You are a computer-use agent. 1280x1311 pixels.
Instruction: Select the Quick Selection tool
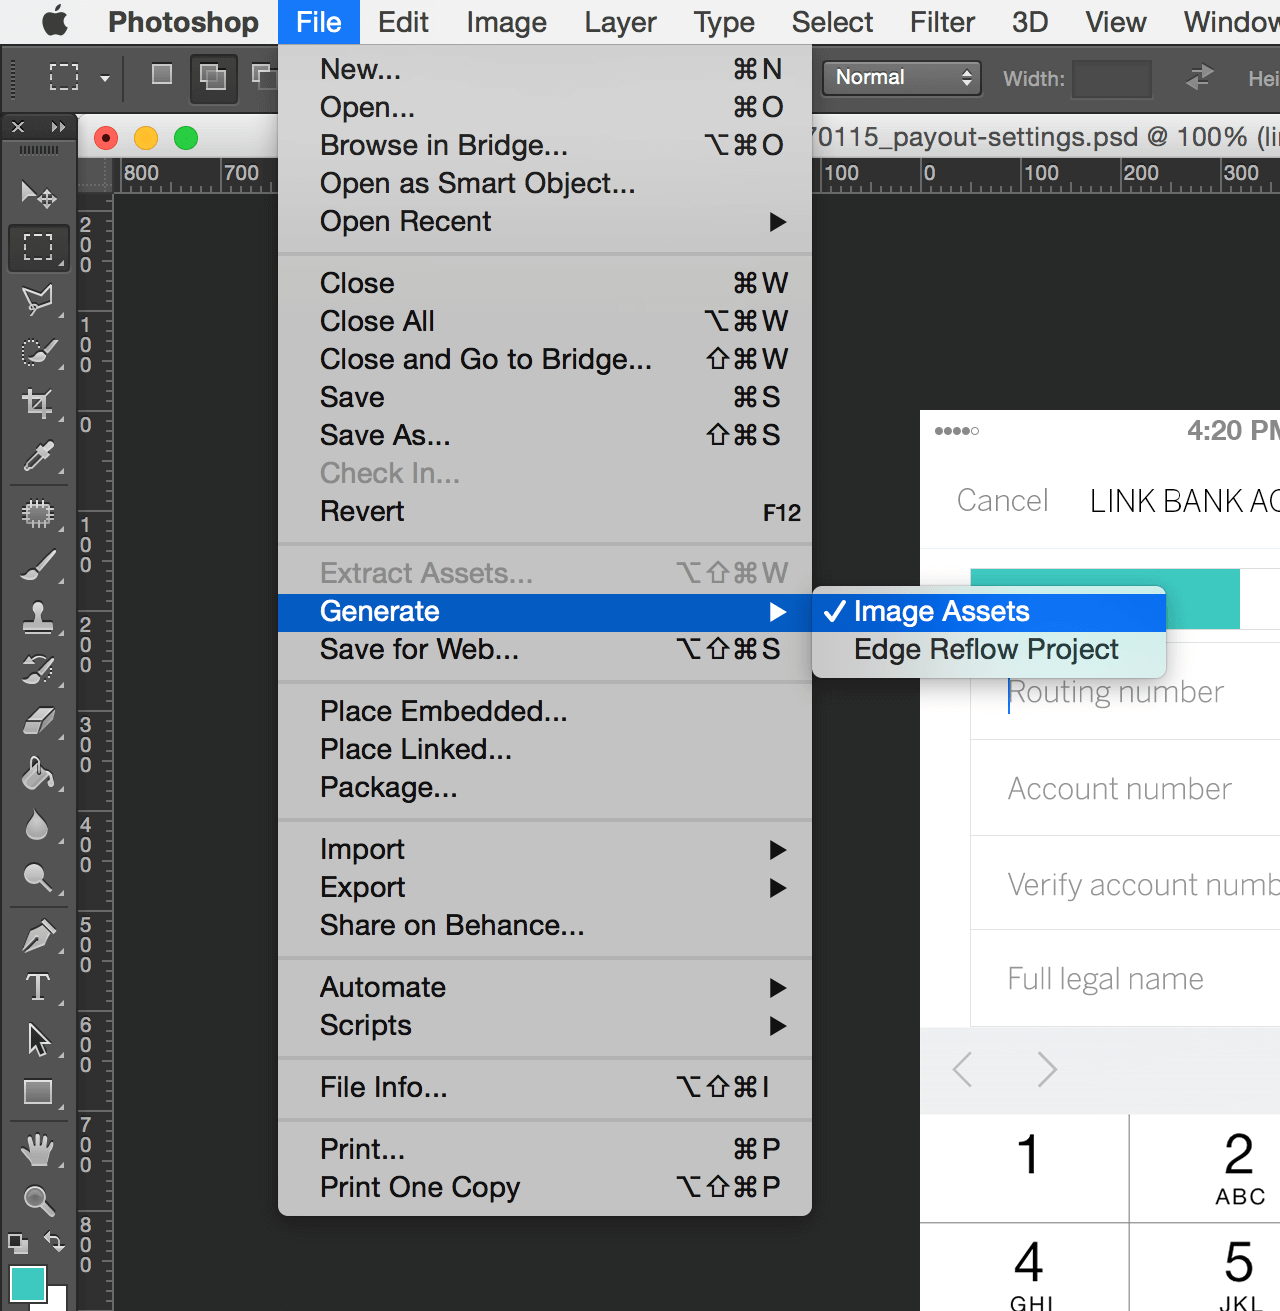click(38, 352)
